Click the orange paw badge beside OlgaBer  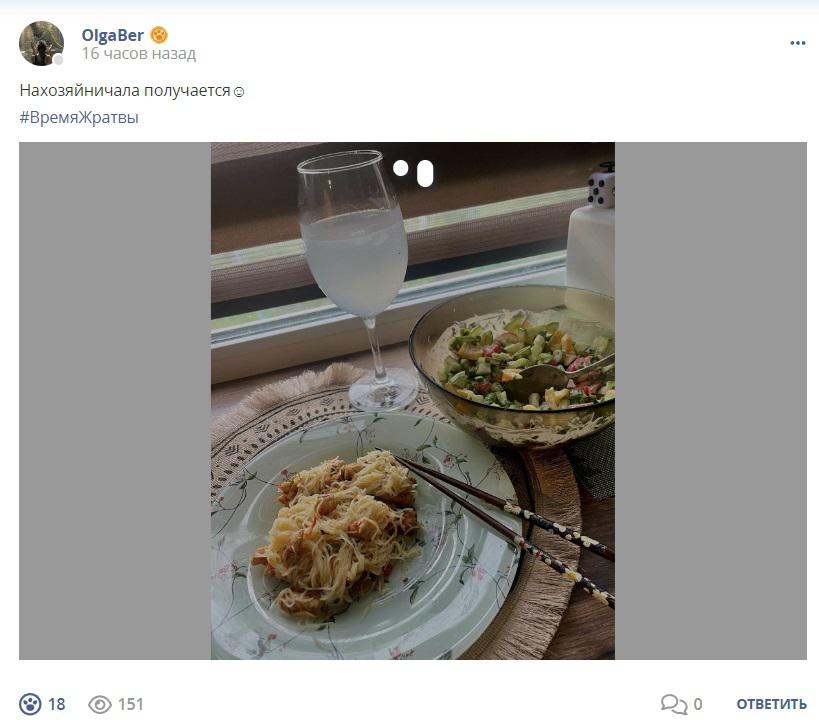(x=159, y=36)
